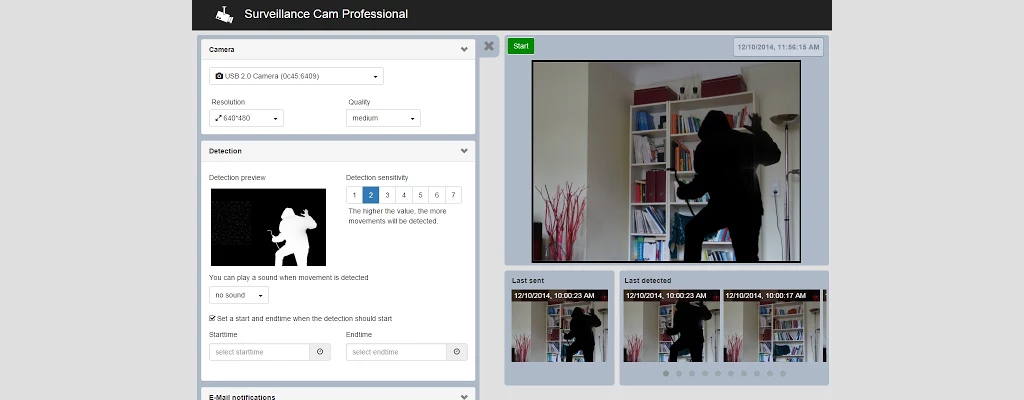Viewport: 1024px width, 400px height.
Task: Set detection sensitivity to 6
Action: click(437, 195)
